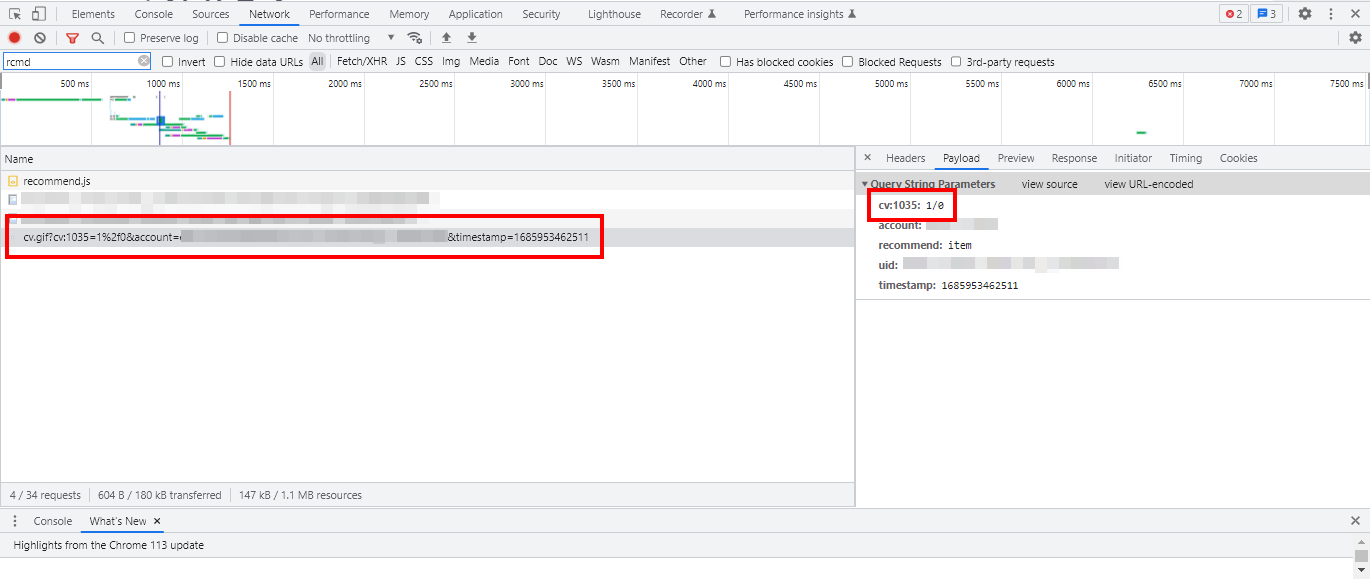
Task: Close the What's New drawer tab
Action: tap(157, 521)
